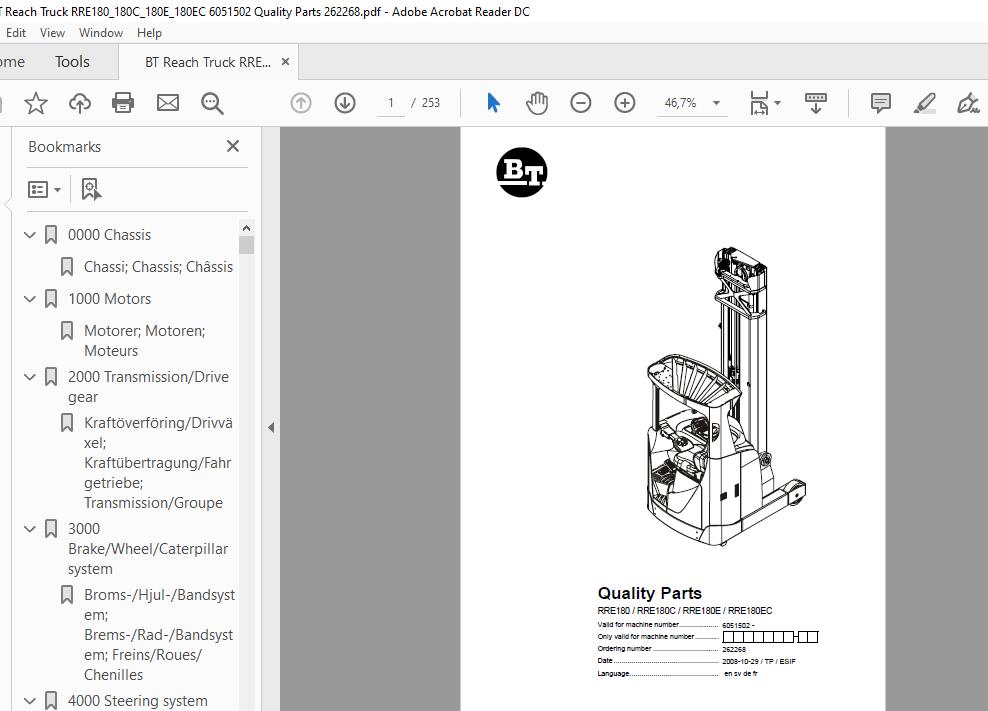The width and height of the screenshot is (988, 711).
Task: Open the 2000 Transmission/Drive gear bookmark
Action: (149, 386)
